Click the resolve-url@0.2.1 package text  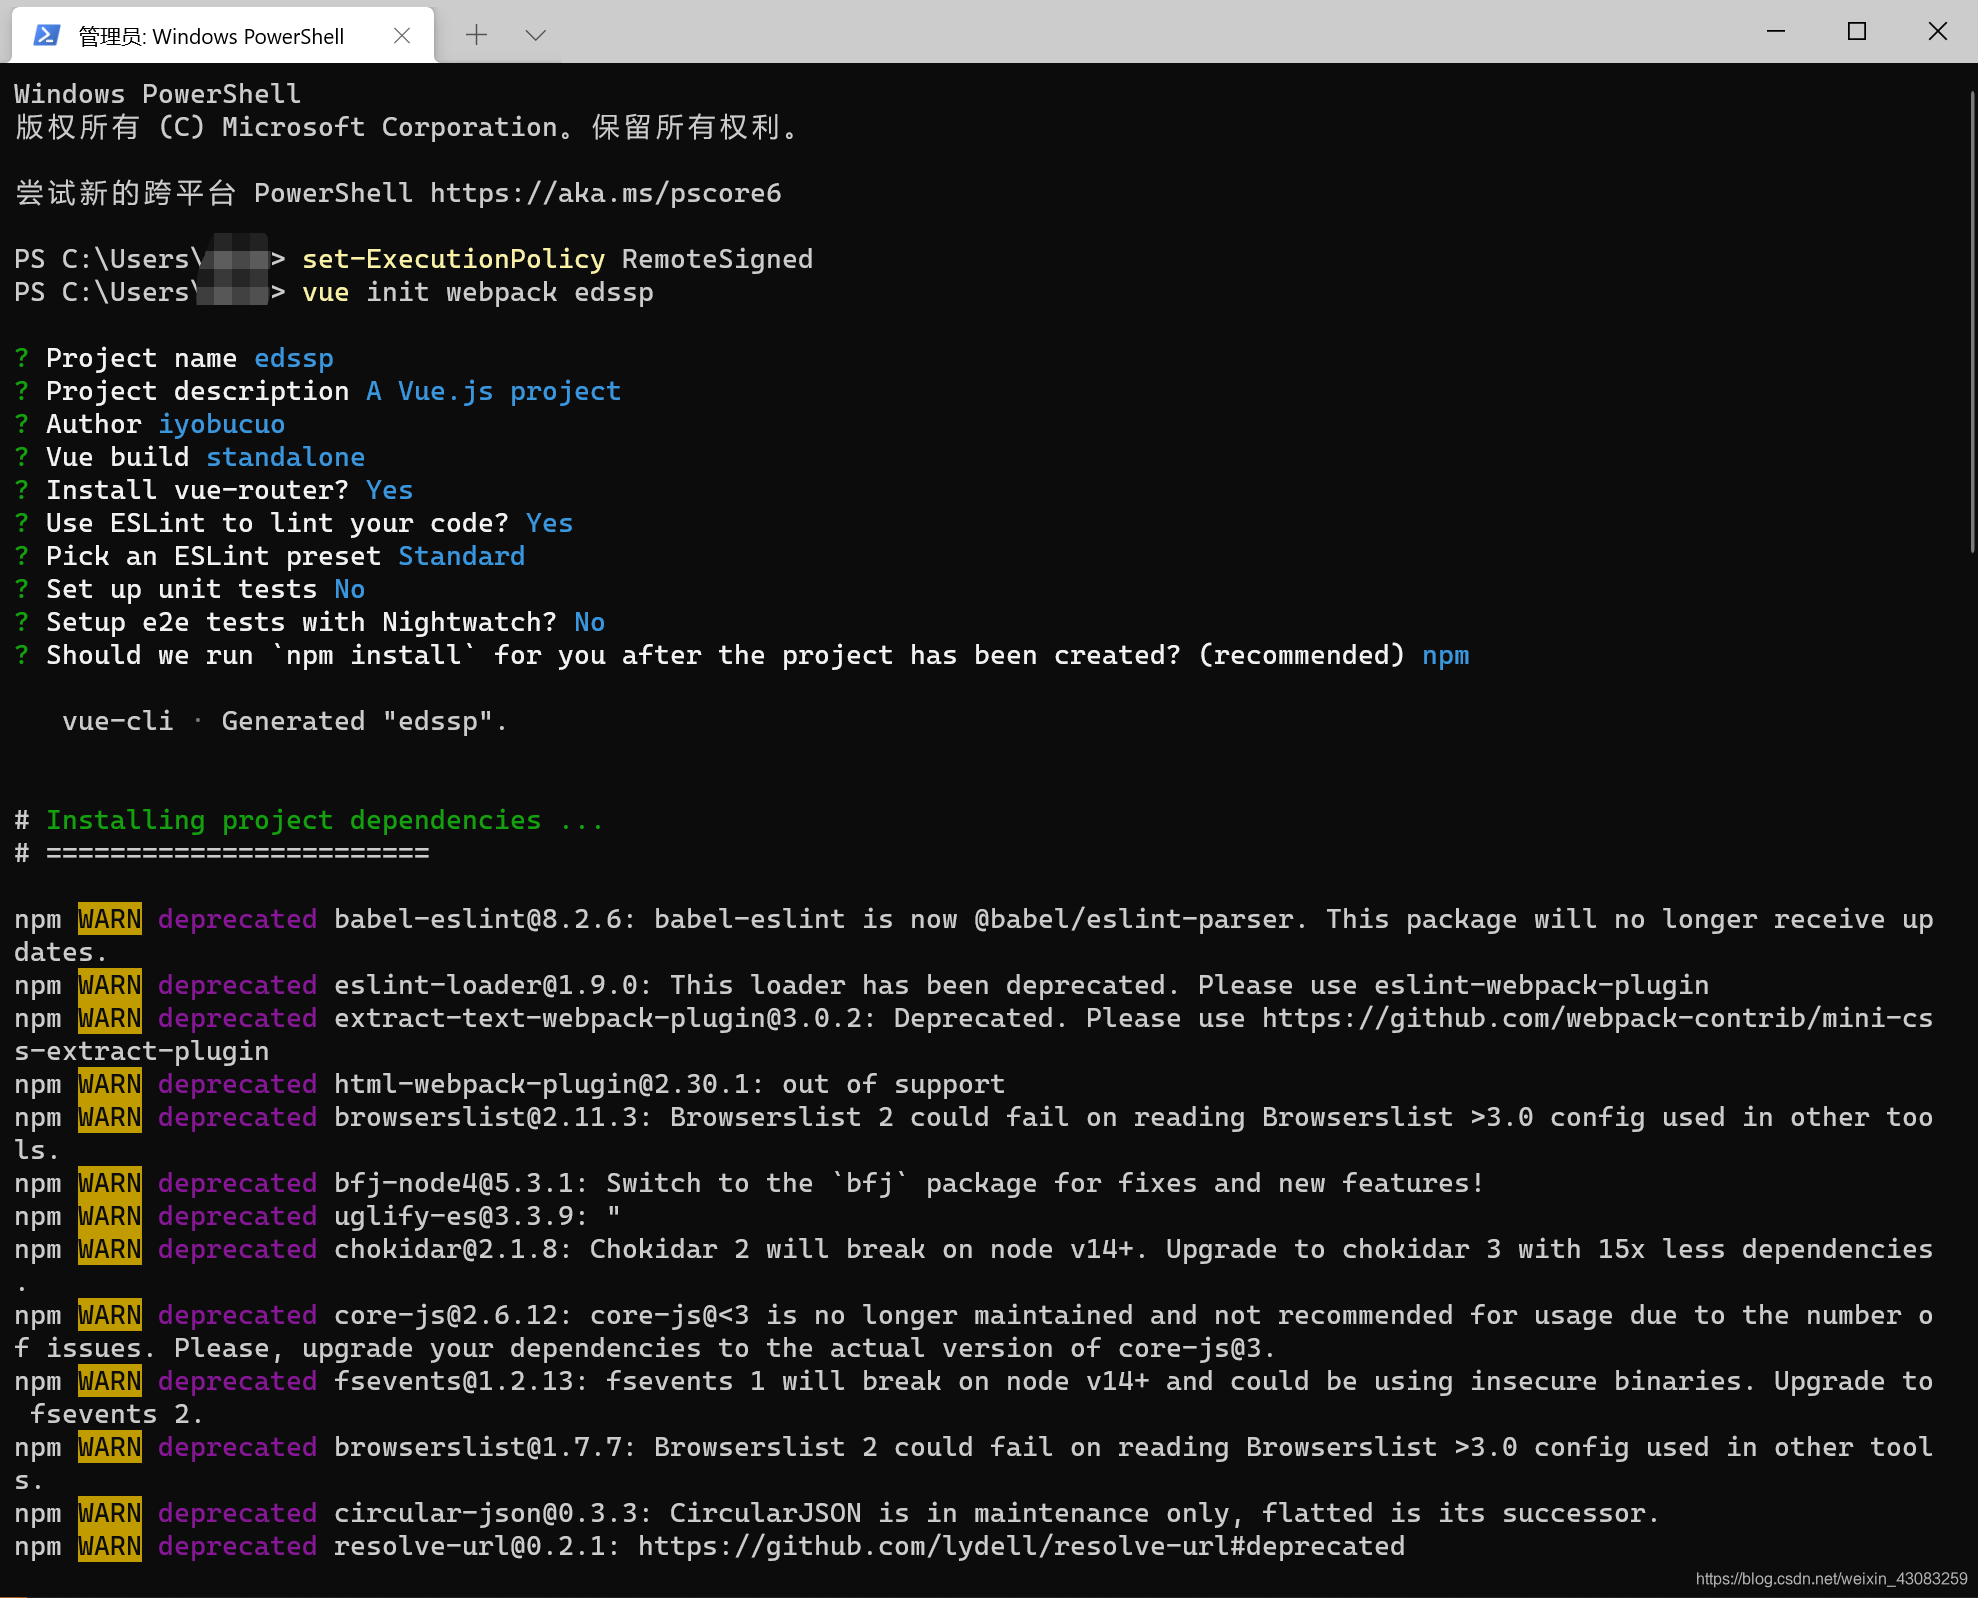point(476,1546)
